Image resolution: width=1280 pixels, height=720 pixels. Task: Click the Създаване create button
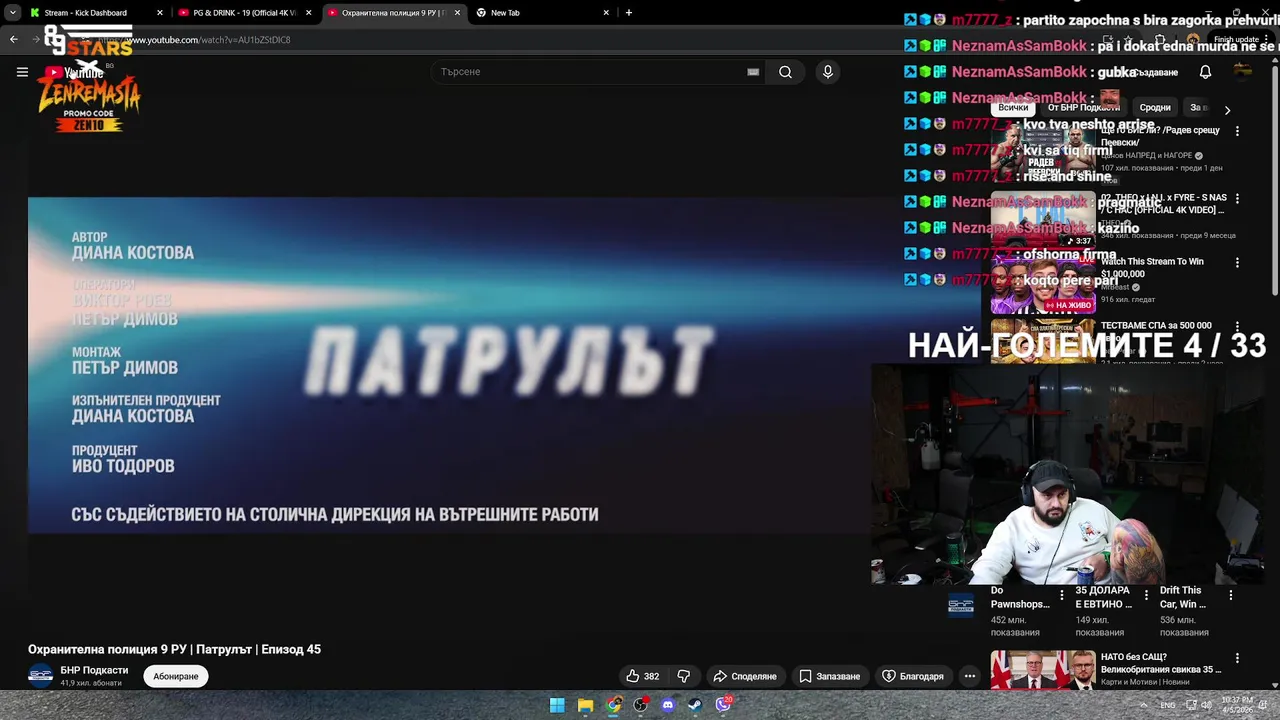point(1150,72)
